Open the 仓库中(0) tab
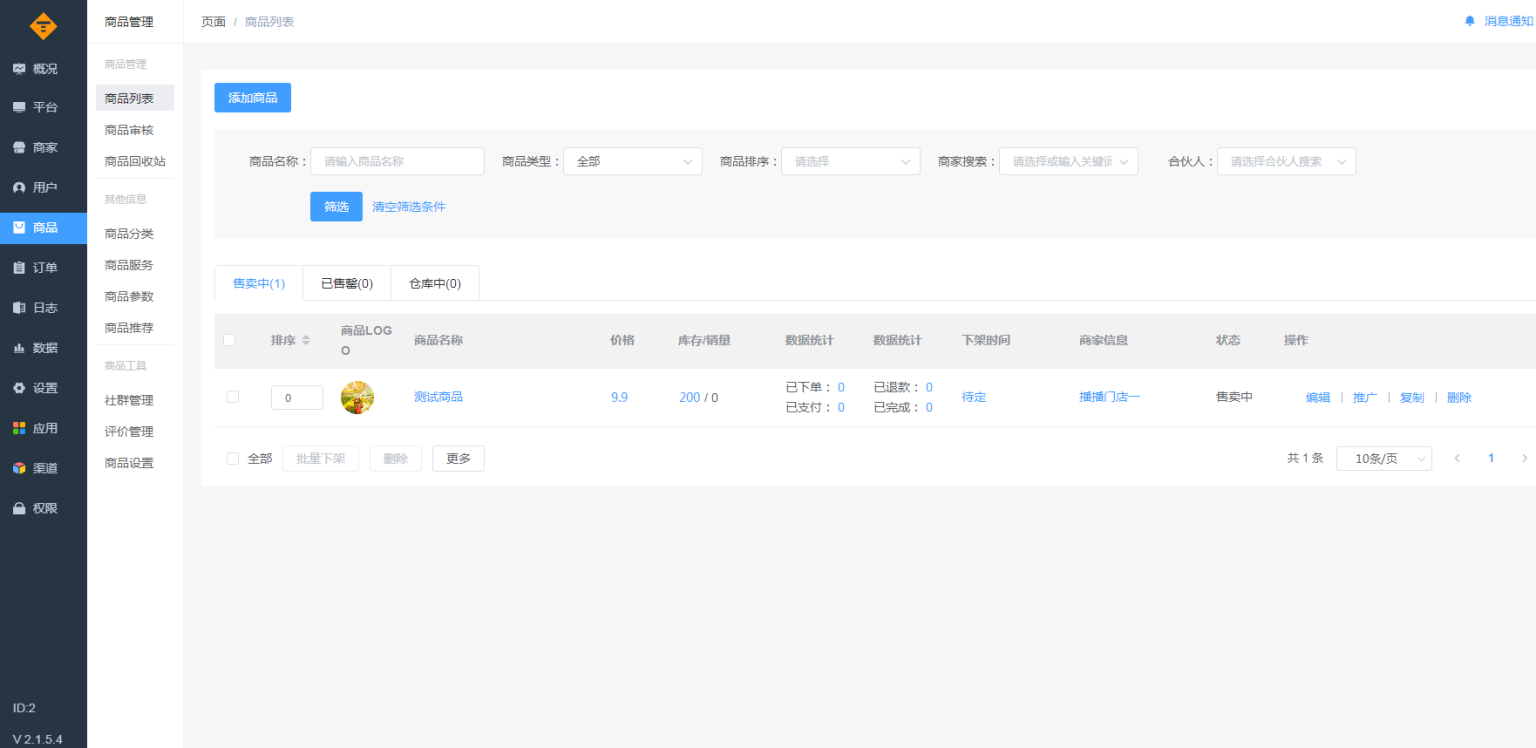 tap(434, 283)
